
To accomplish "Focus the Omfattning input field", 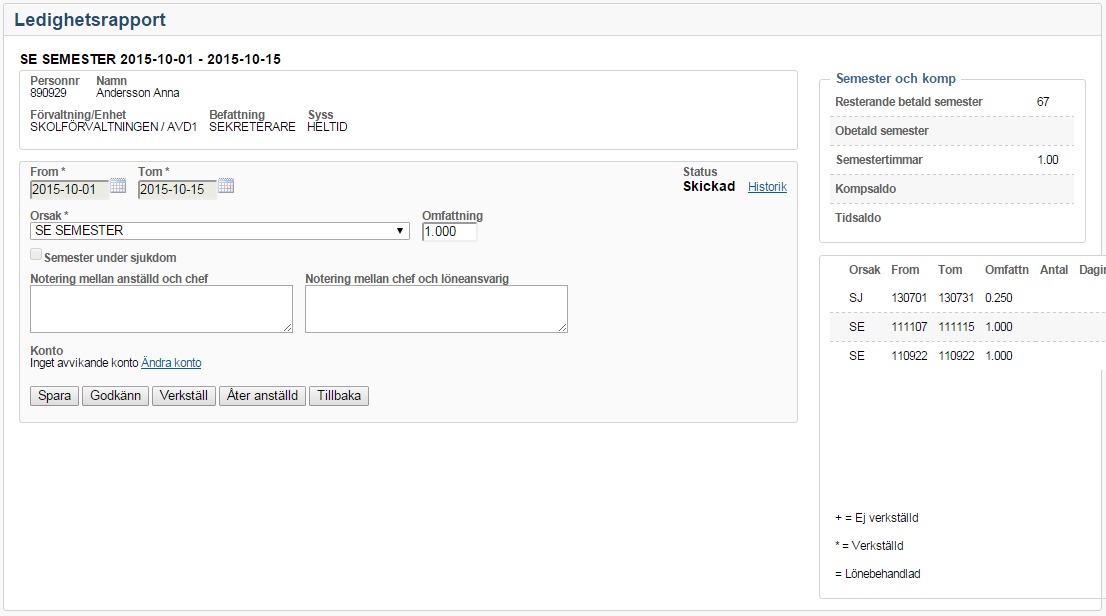I will [449, 231].
